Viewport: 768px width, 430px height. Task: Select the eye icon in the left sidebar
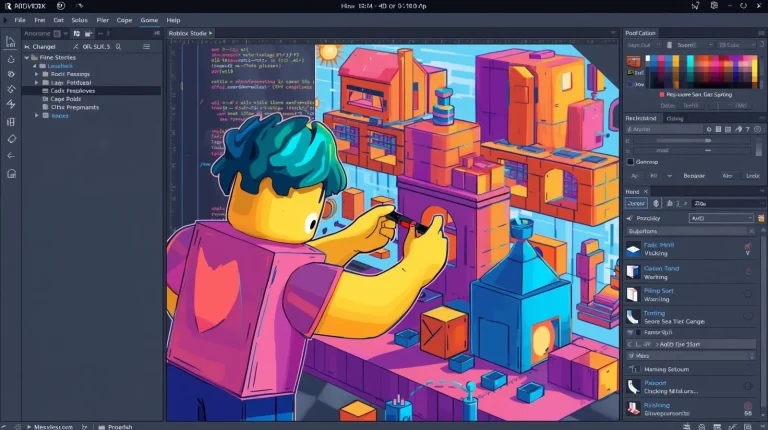(x=11, y=74)
